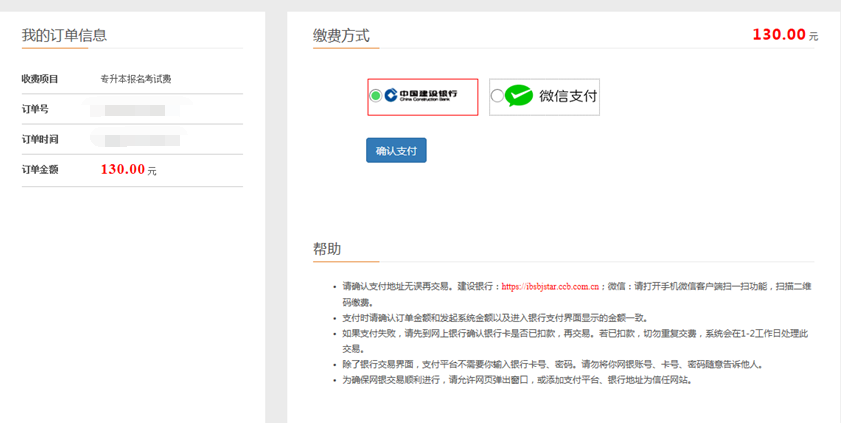
Task: Click the help line beginning 除了银行交易界面
Action: coord(552,365)
